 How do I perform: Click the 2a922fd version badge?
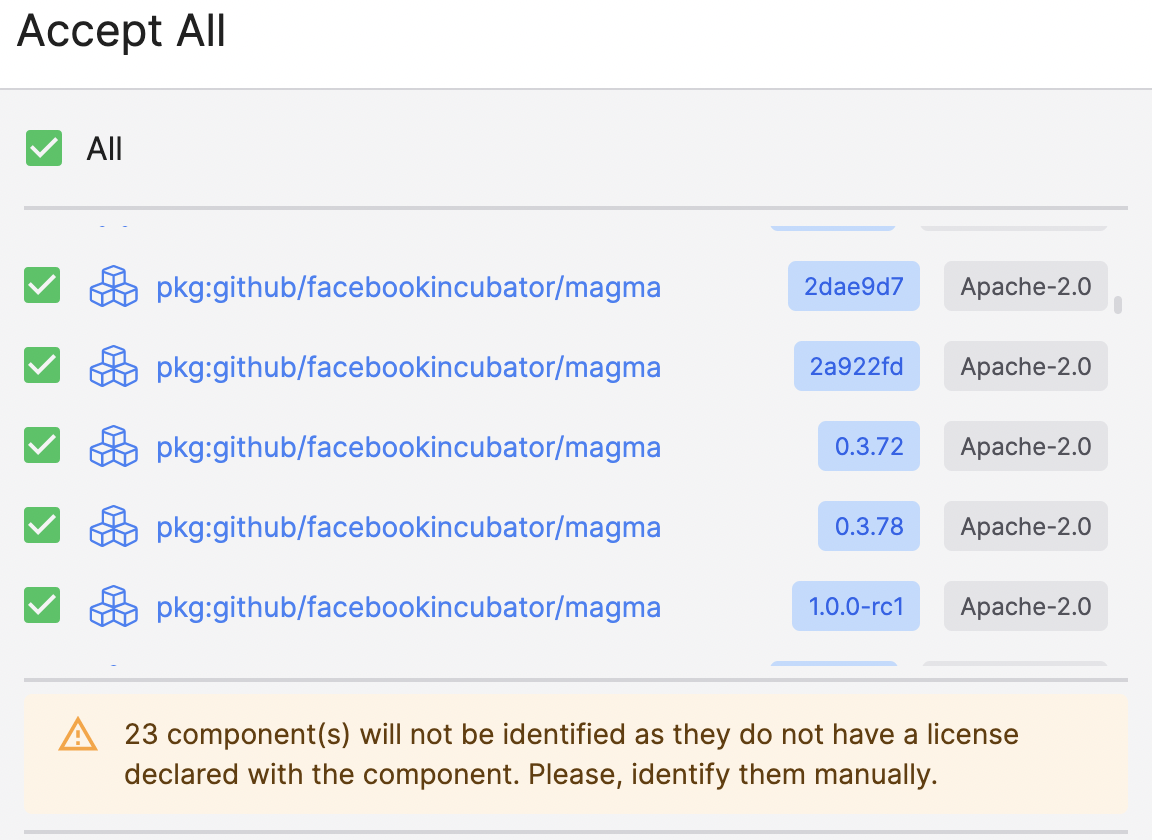[857, 366]
